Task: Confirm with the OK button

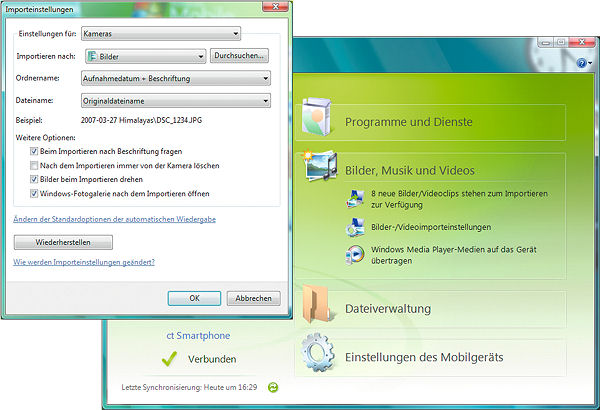Action: pyautogui.click(x=194, y=298)
